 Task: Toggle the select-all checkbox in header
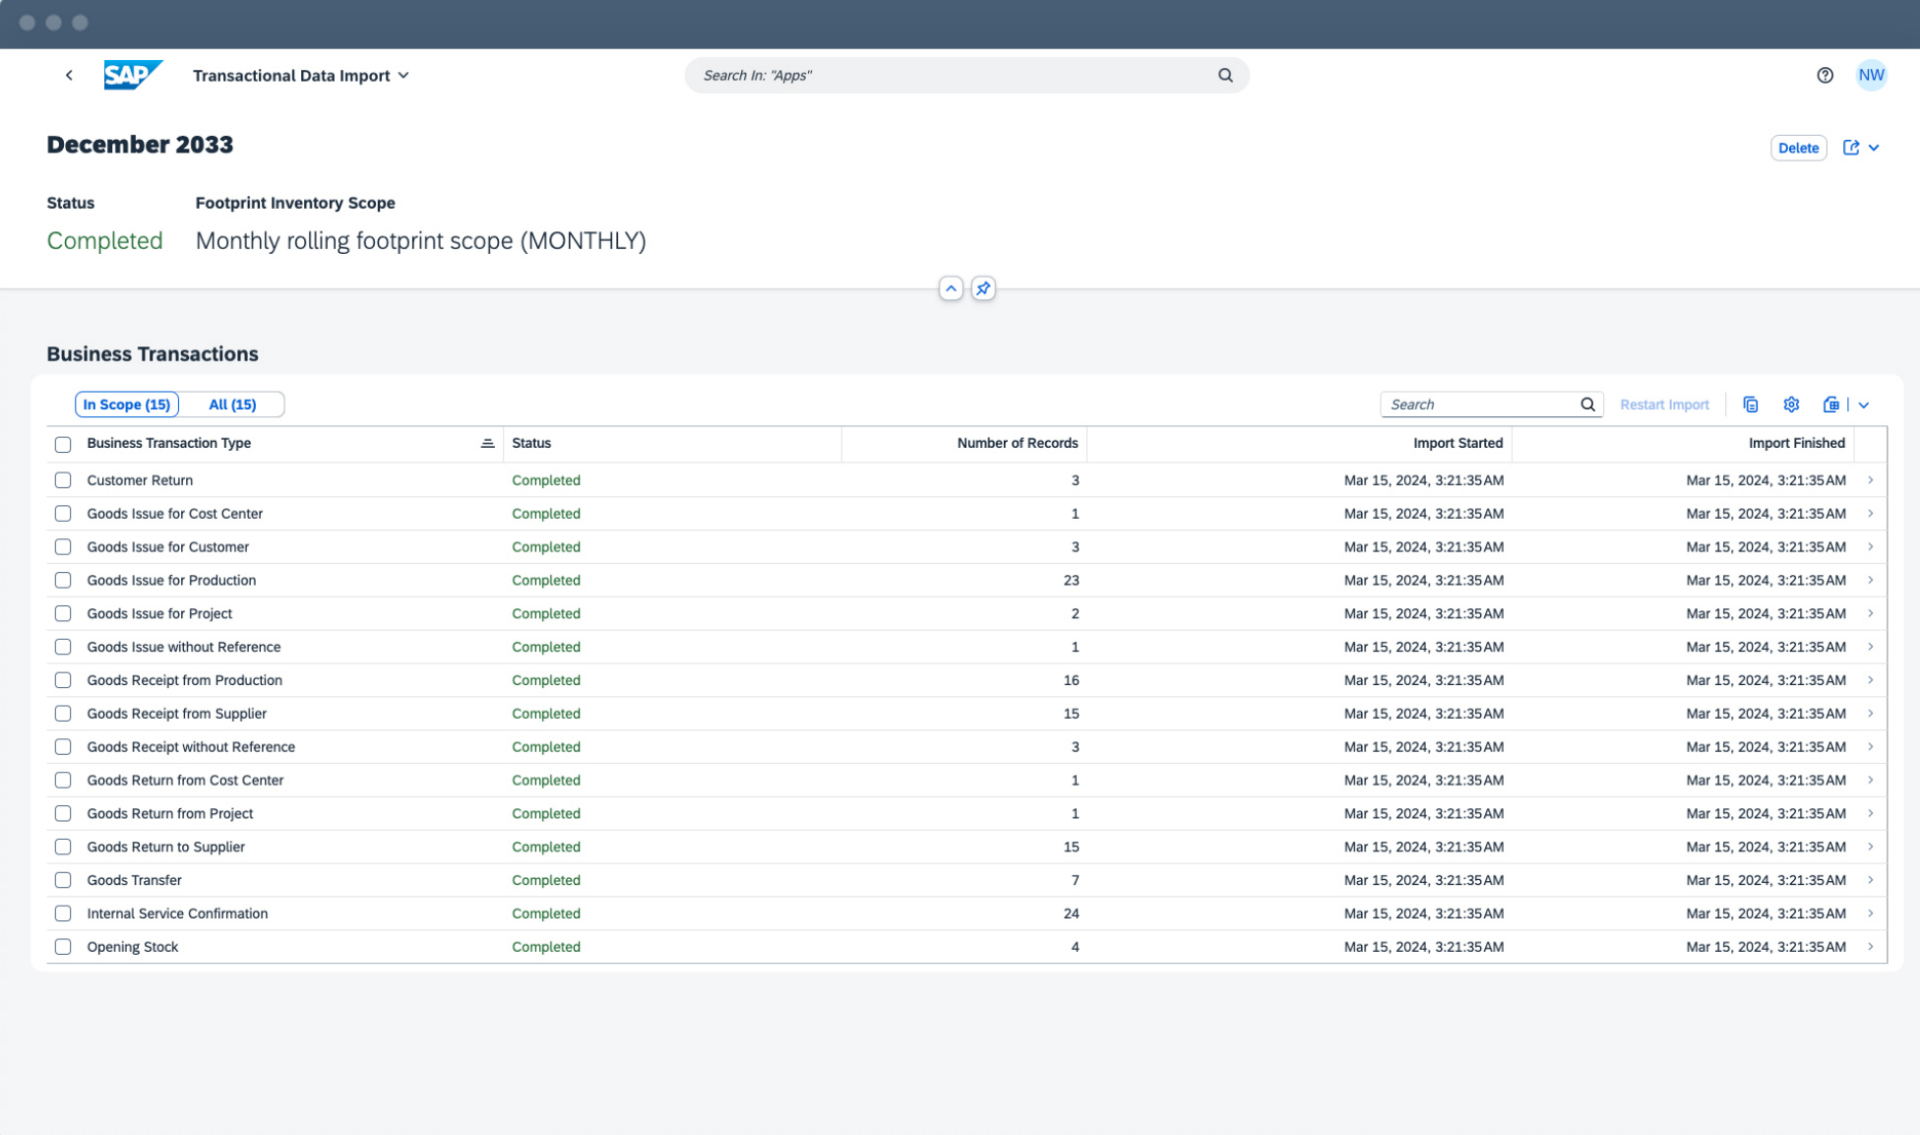[63, 444]
